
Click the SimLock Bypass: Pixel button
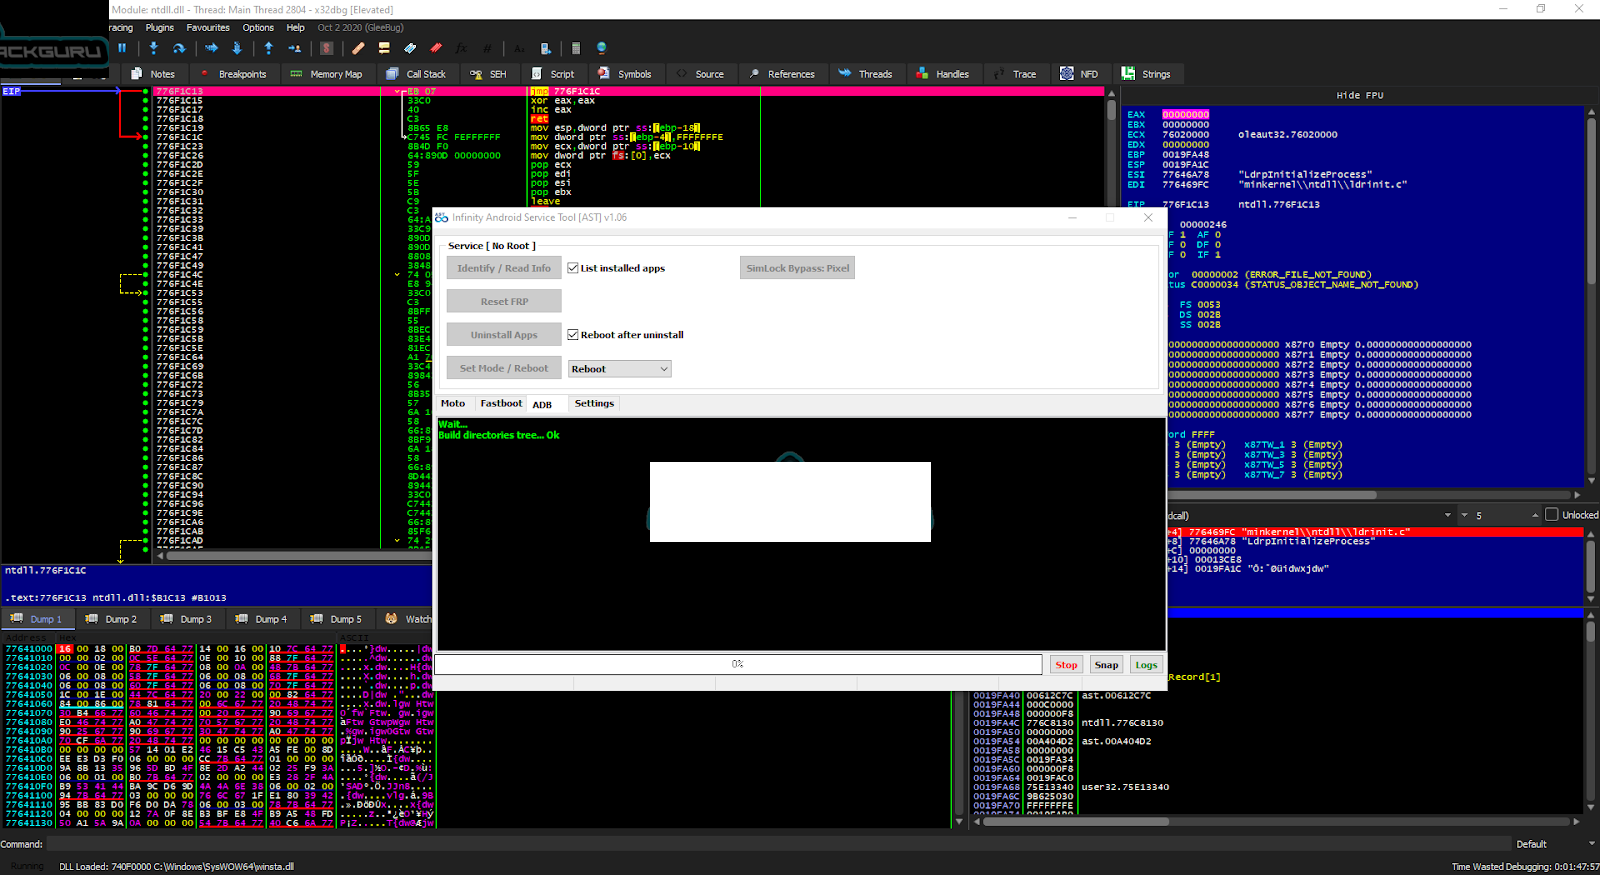(x=798, y=268)
